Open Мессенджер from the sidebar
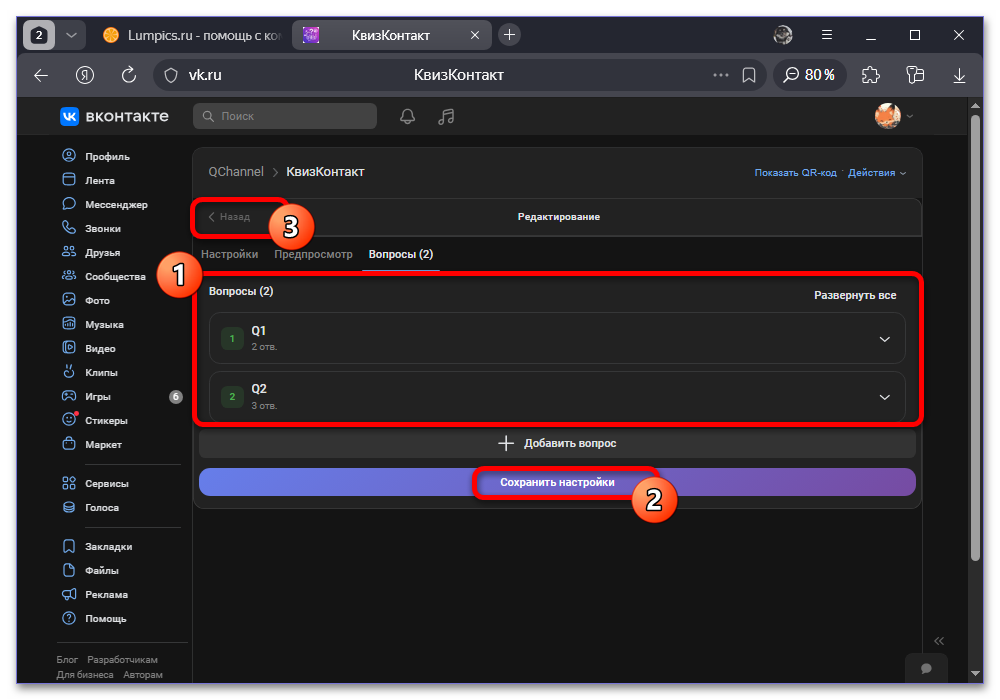This screenshot has height=700, width=1000. (x=105, y=205)
